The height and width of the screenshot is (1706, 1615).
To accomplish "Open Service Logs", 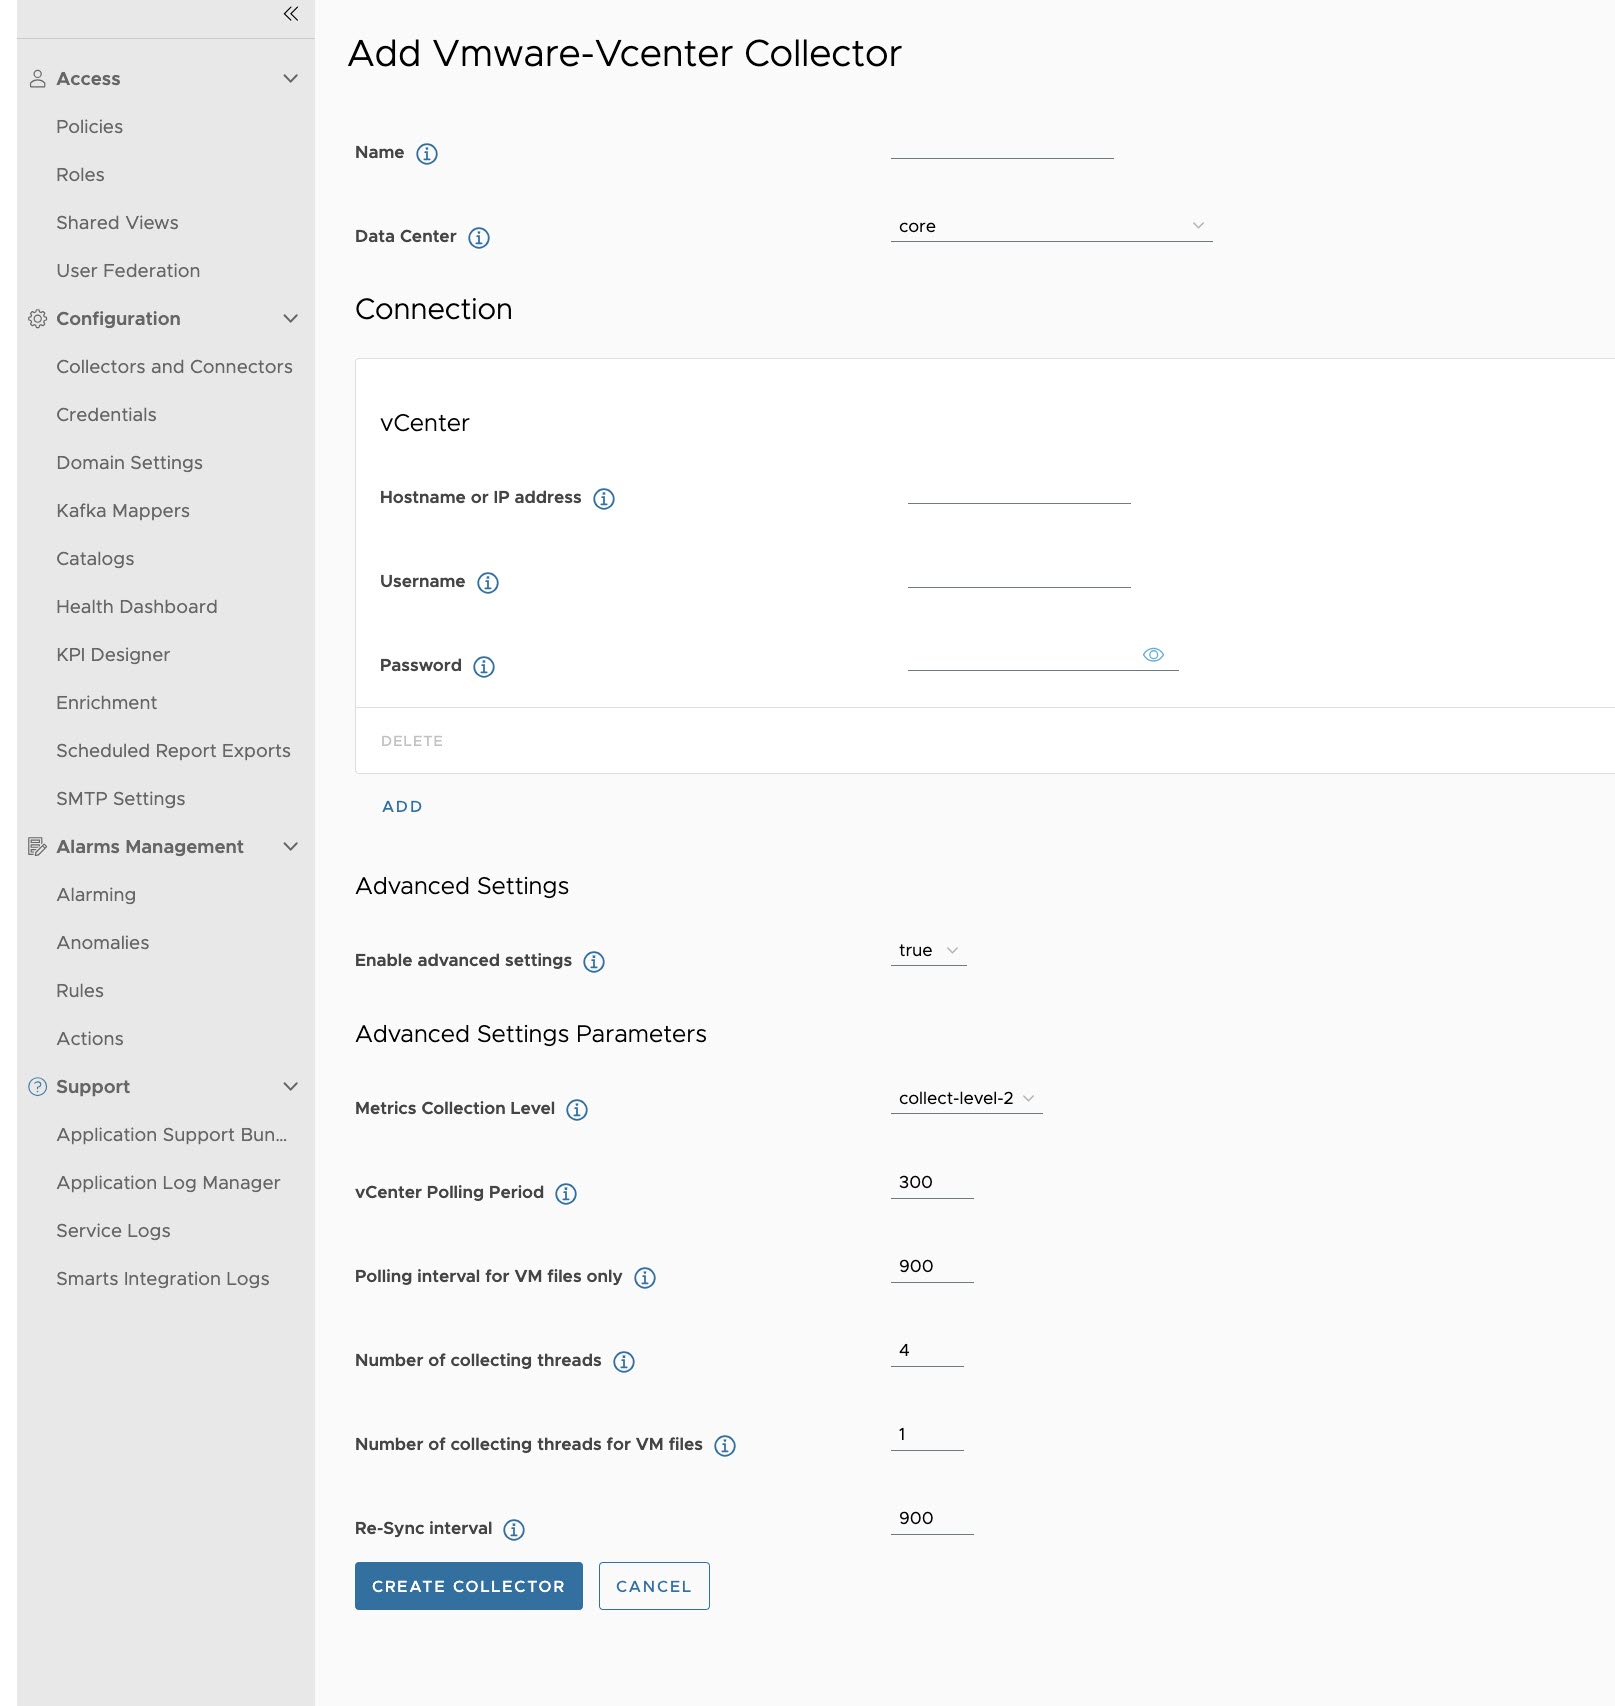I will pyautogui.click(x=113, y=1231).
